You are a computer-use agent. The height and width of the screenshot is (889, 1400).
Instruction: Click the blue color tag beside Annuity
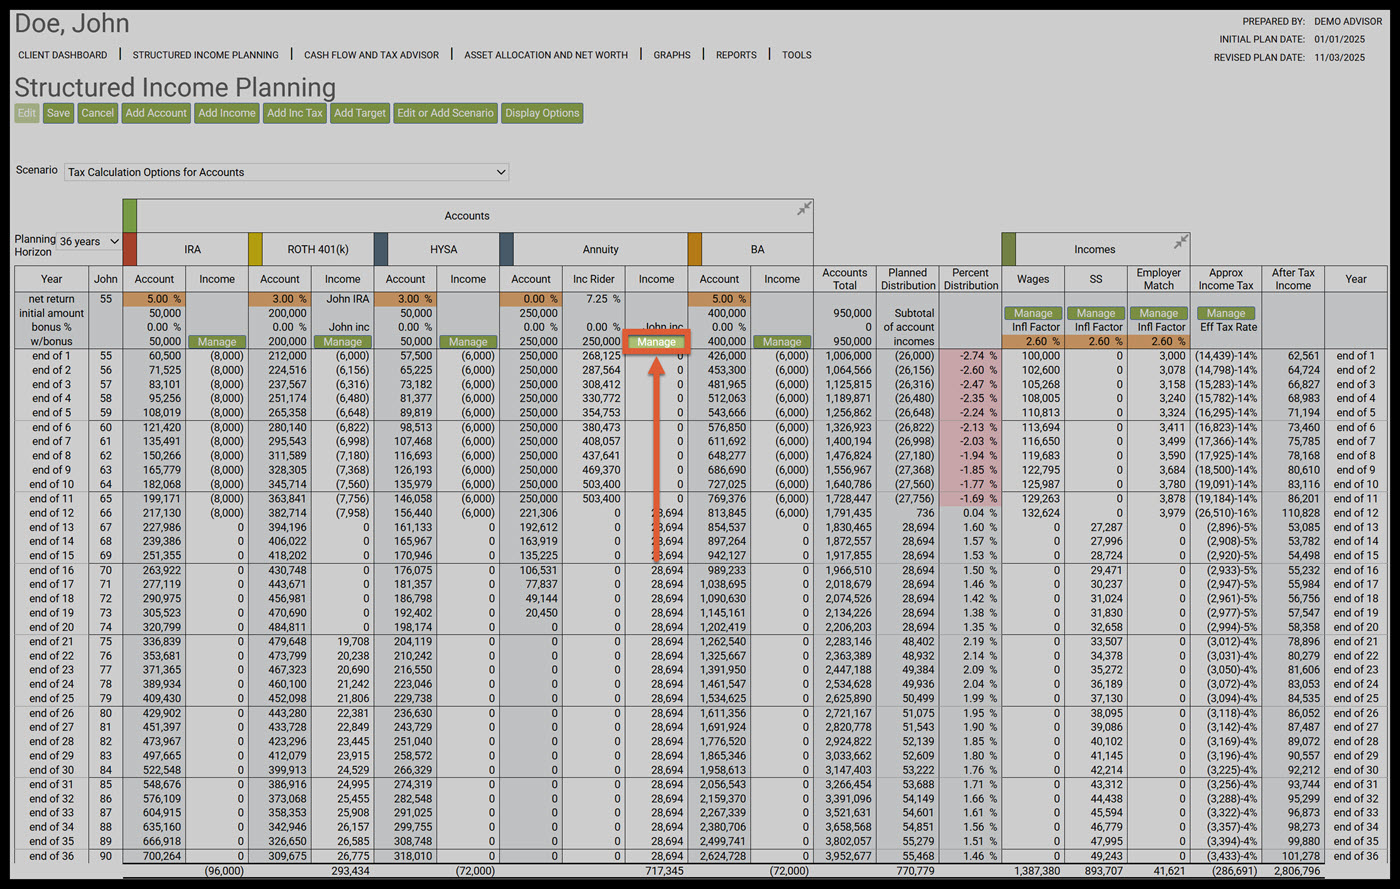pos(506,249)
